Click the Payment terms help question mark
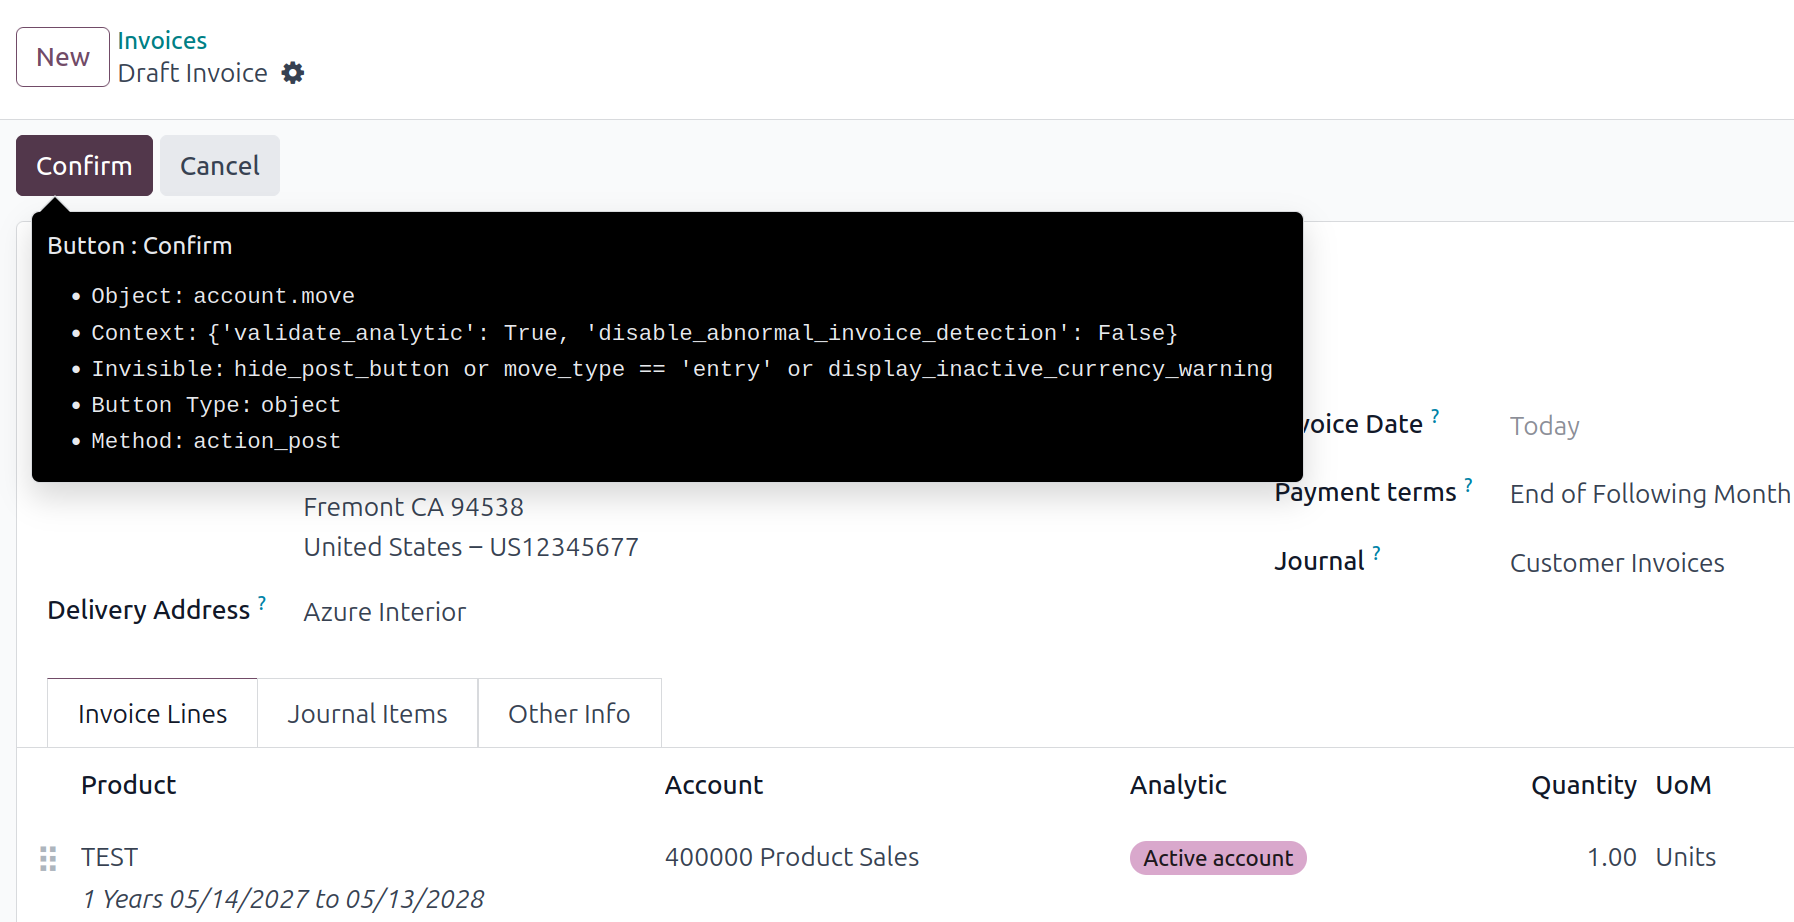1794x922 pixels. 1468,485
